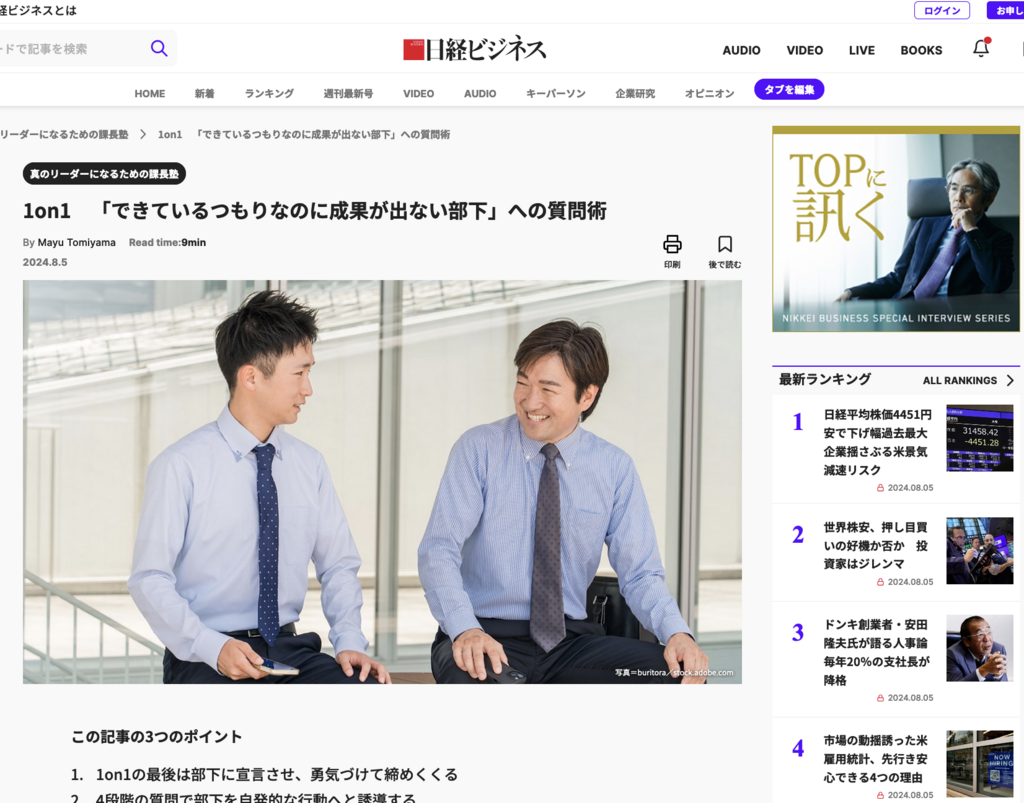The image size is (1024, 803).
Task: Click the 課長塾 breadcrumb link
Action: tap(64, 134)
